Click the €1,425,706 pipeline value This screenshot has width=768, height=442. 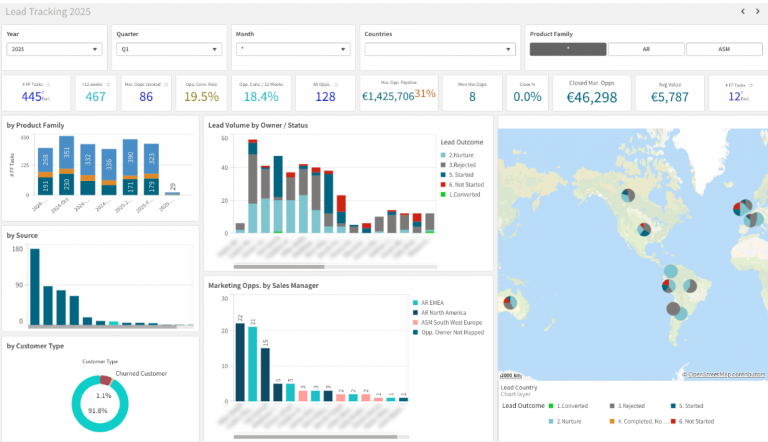[388, 97]
